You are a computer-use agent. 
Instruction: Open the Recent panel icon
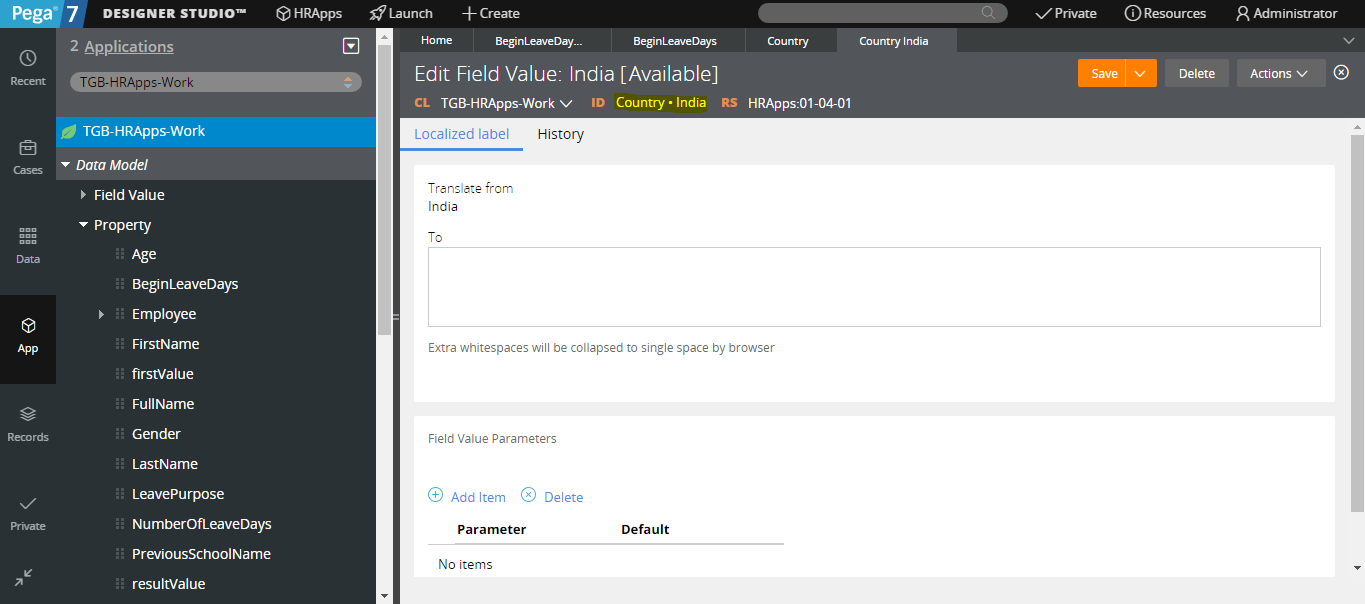pyautogui.click(x=28, y=67)
